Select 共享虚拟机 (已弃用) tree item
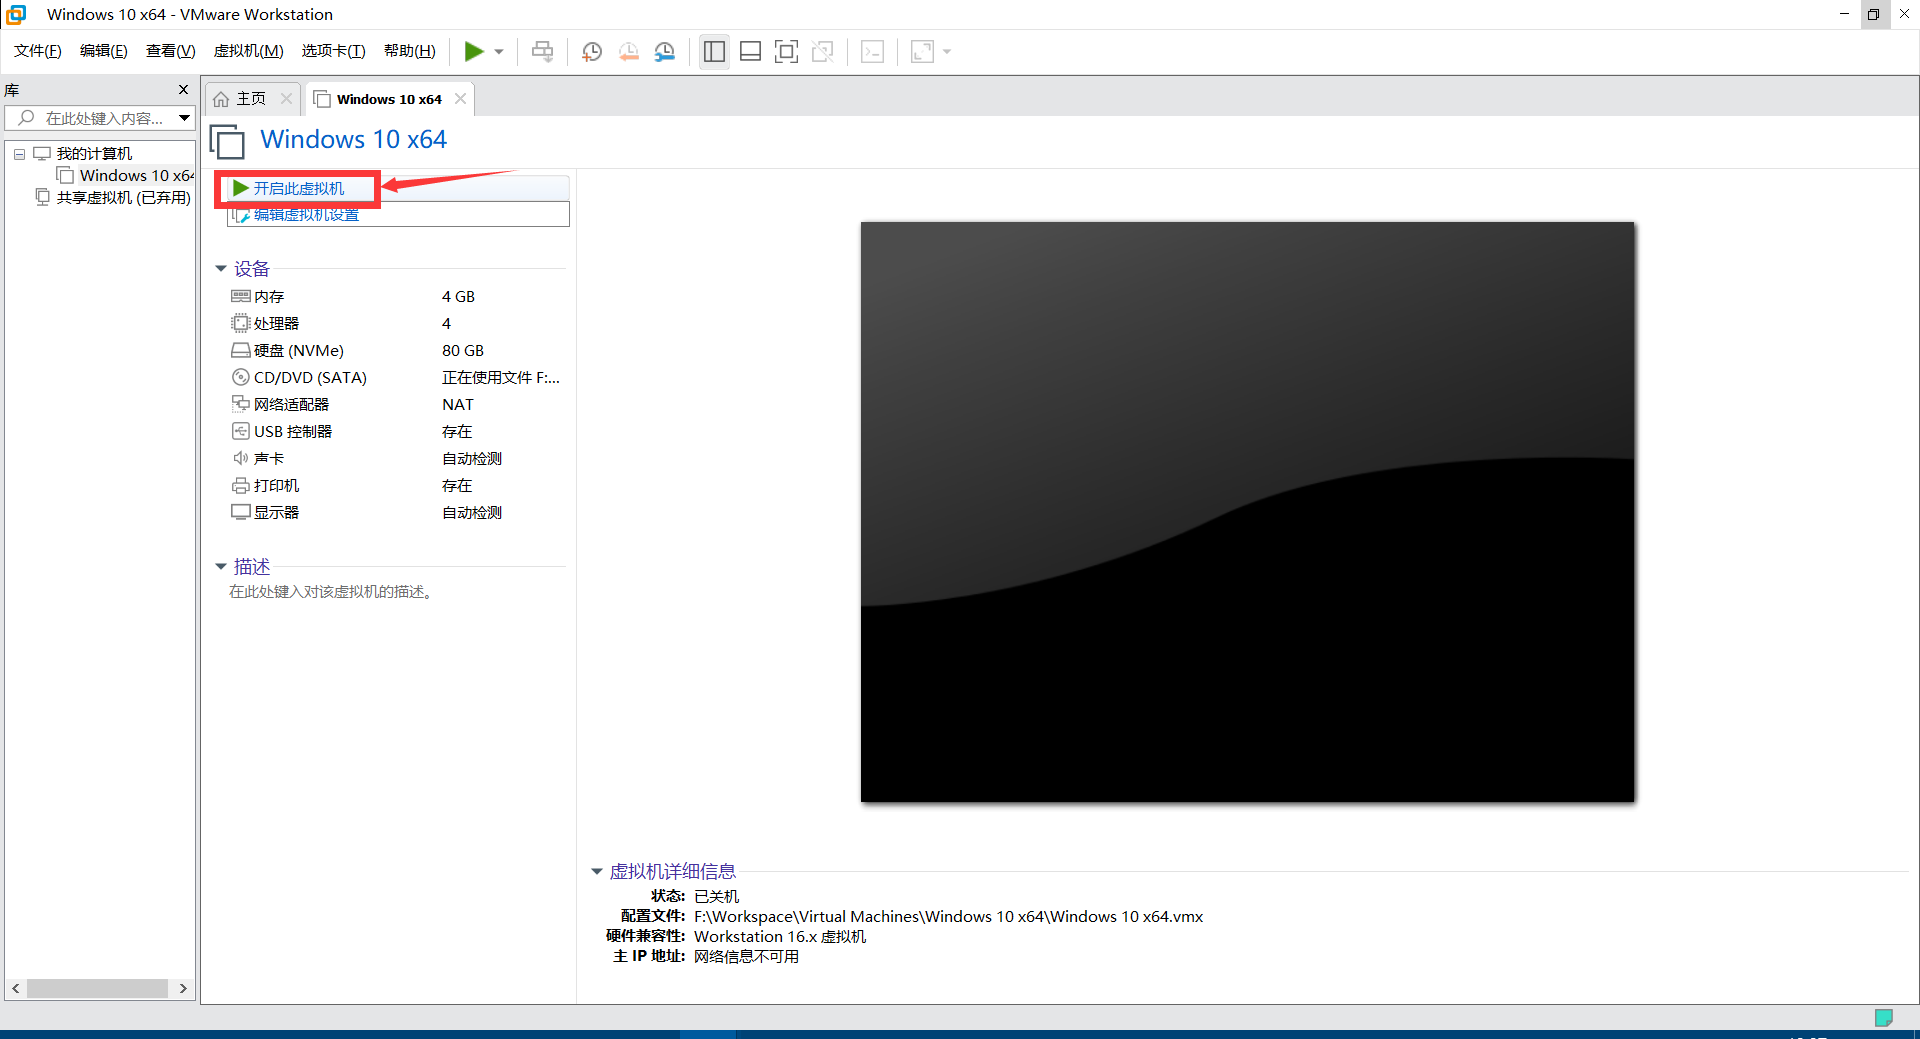Screen dimensions: 1920x1039 tap(123, 197)
